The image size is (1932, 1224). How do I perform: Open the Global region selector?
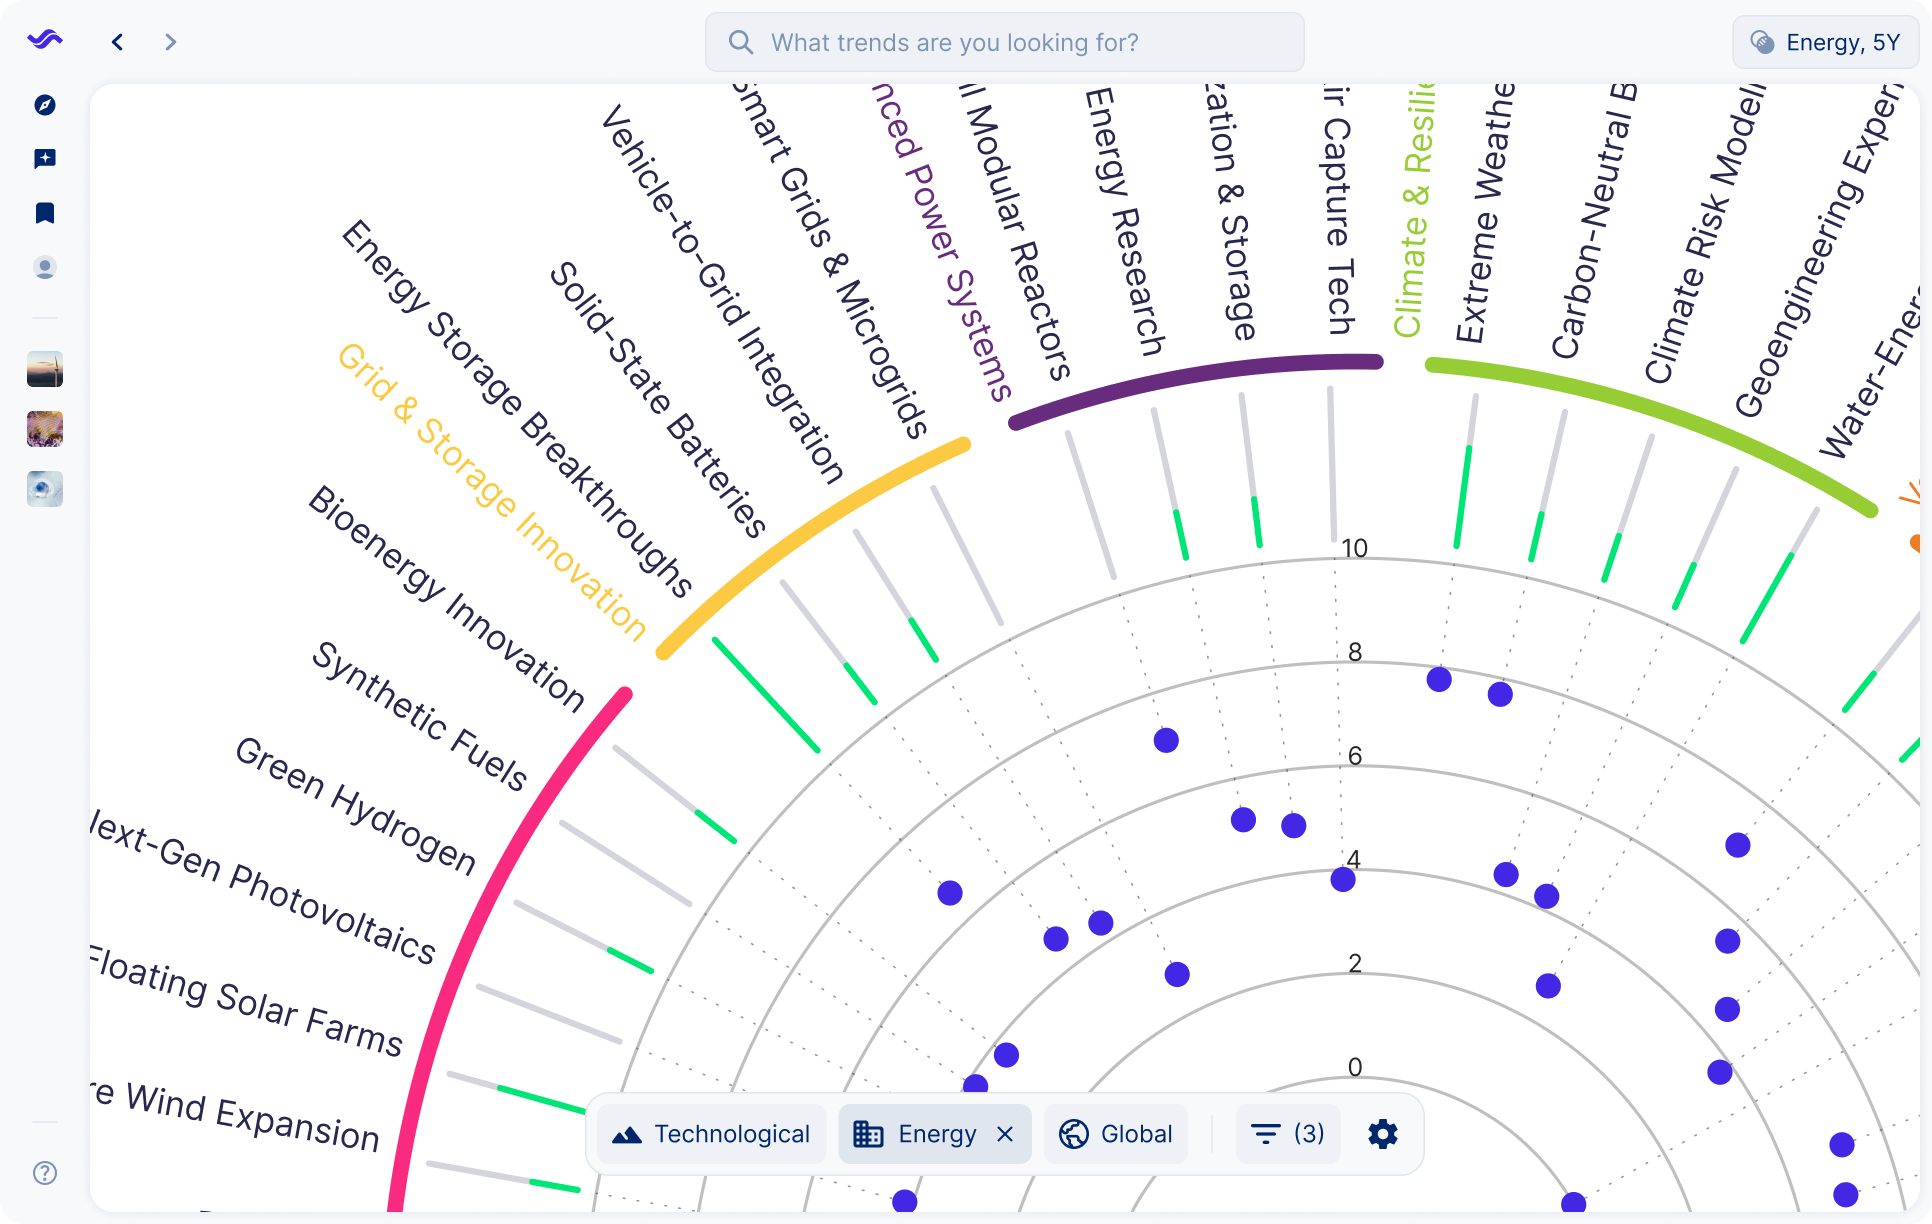[x=1116, y=1134]
